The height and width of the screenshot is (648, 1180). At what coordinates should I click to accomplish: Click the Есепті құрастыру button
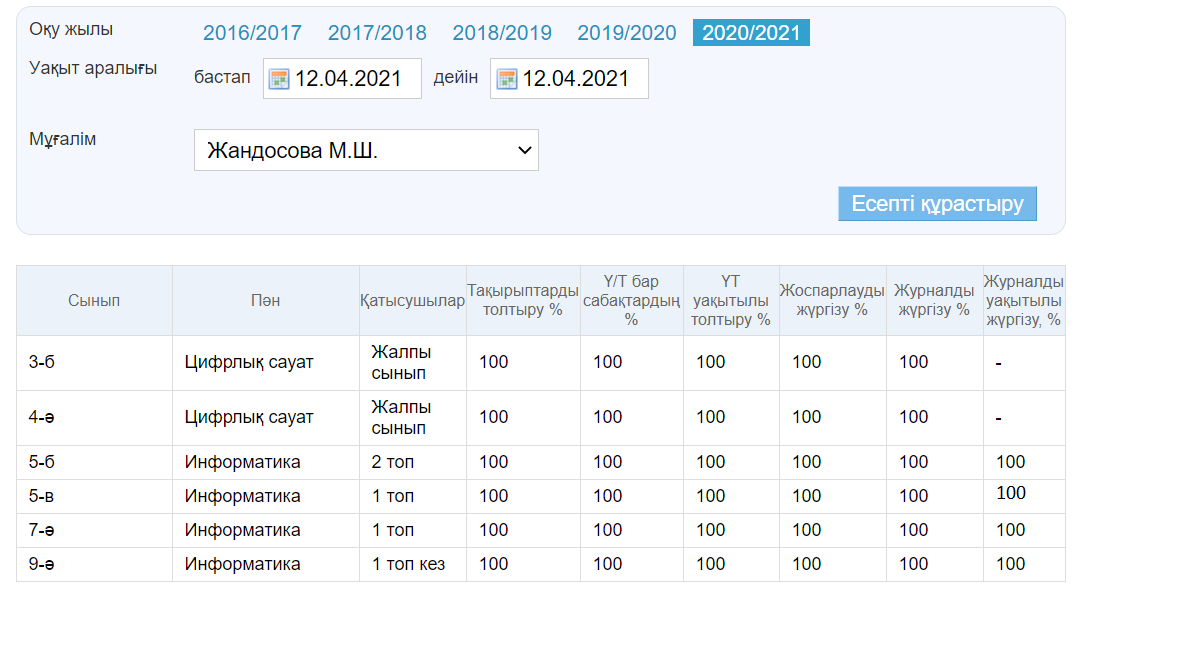point(938,203)
